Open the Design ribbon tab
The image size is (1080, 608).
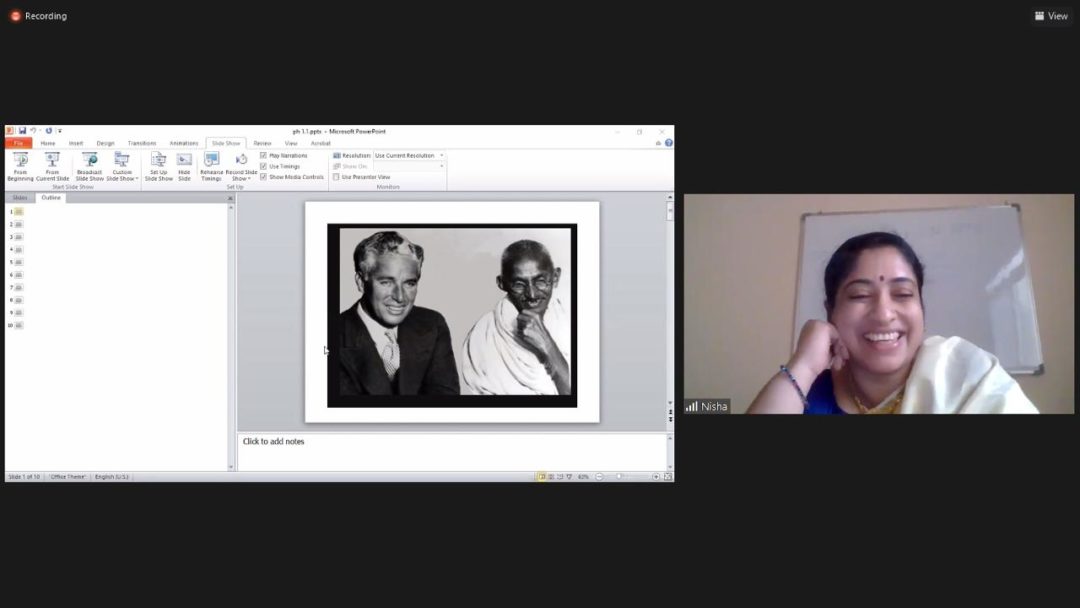(x=105, y=143)
